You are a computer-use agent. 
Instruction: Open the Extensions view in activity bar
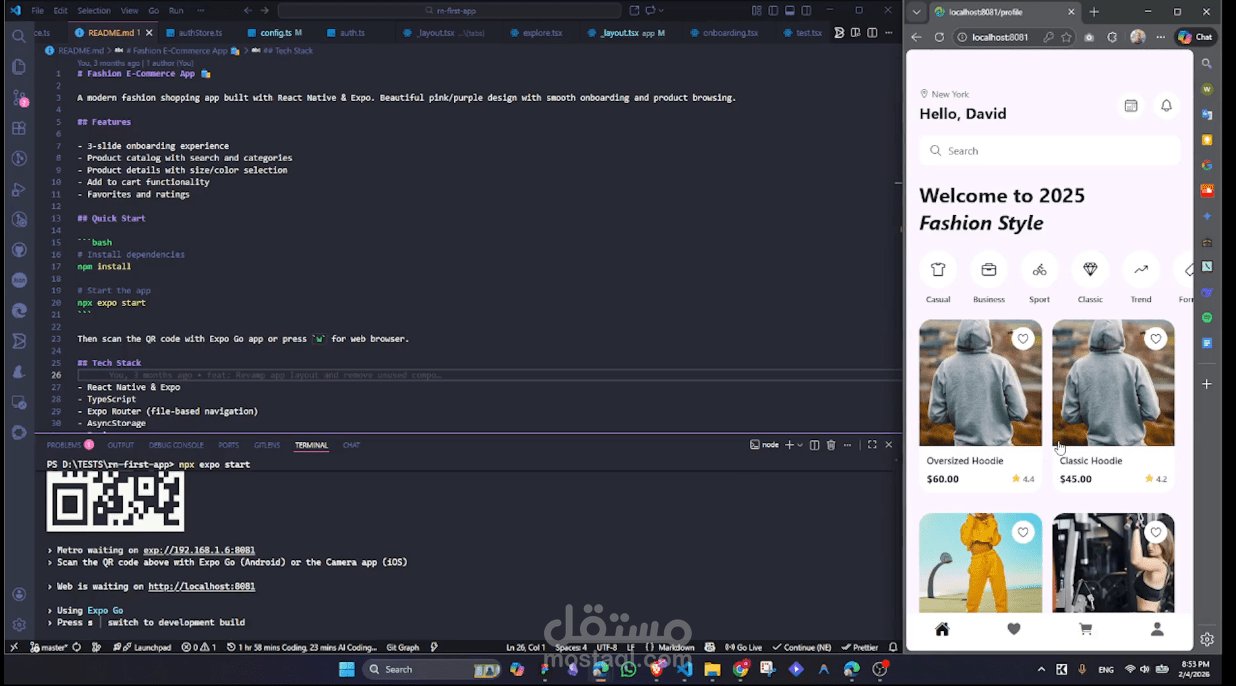(18, 128)
